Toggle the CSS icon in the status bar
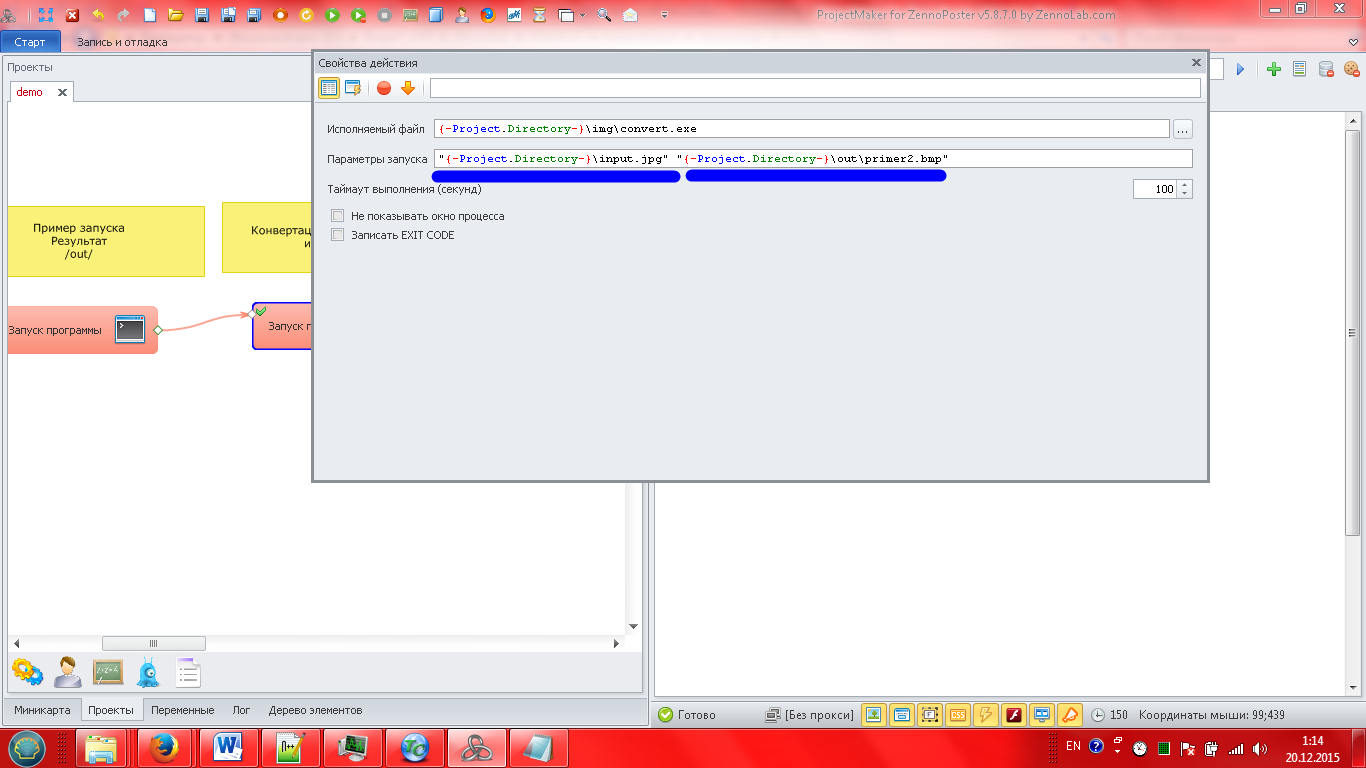1366x768 pixels. coord(958,715)
